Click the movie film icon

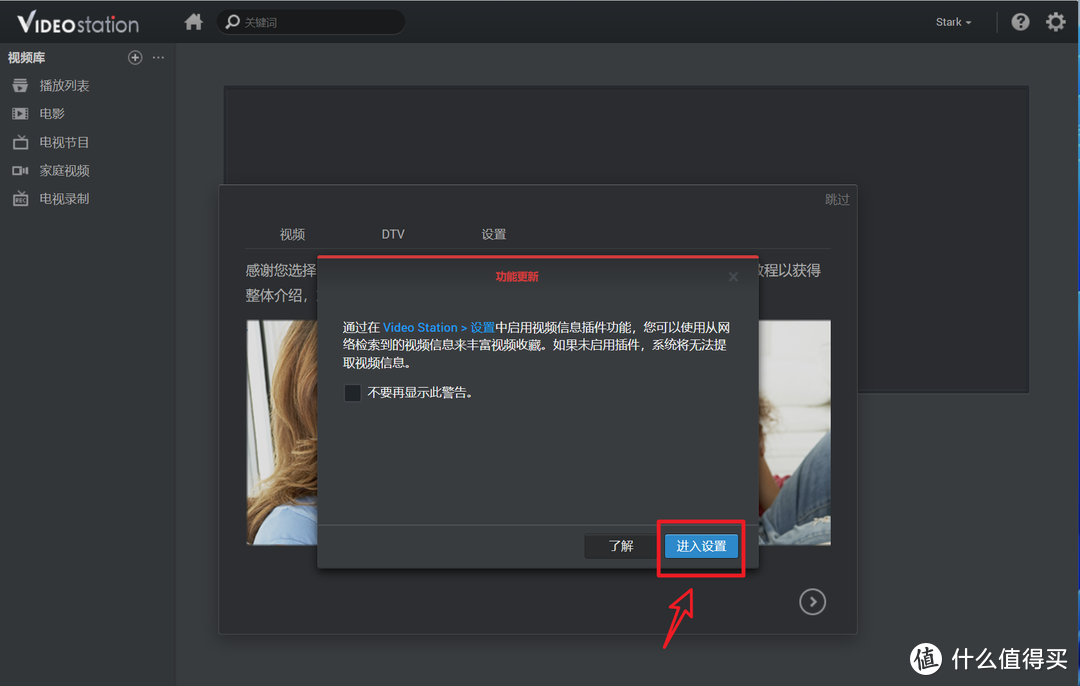pos(21,114)
